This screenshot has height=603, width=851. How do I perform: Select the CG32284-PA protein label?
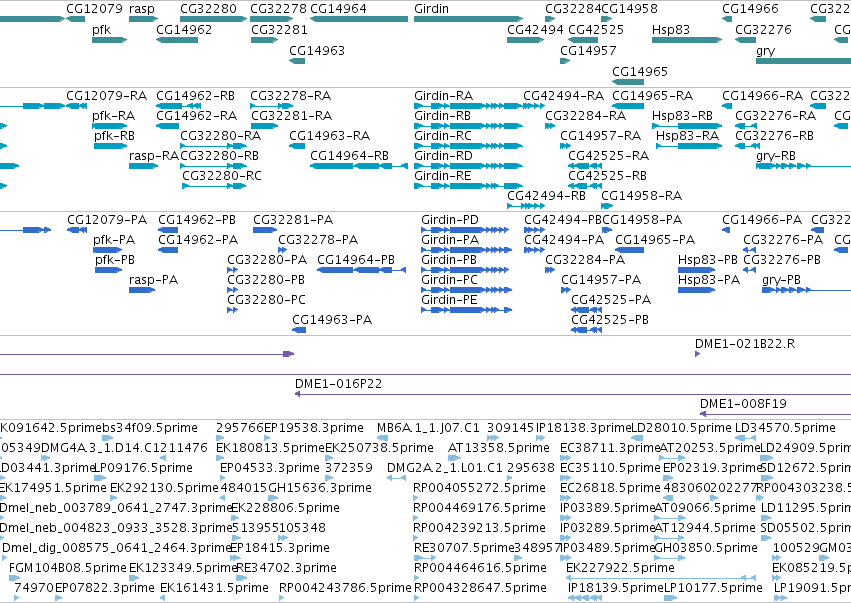click(x=585, y=259)
